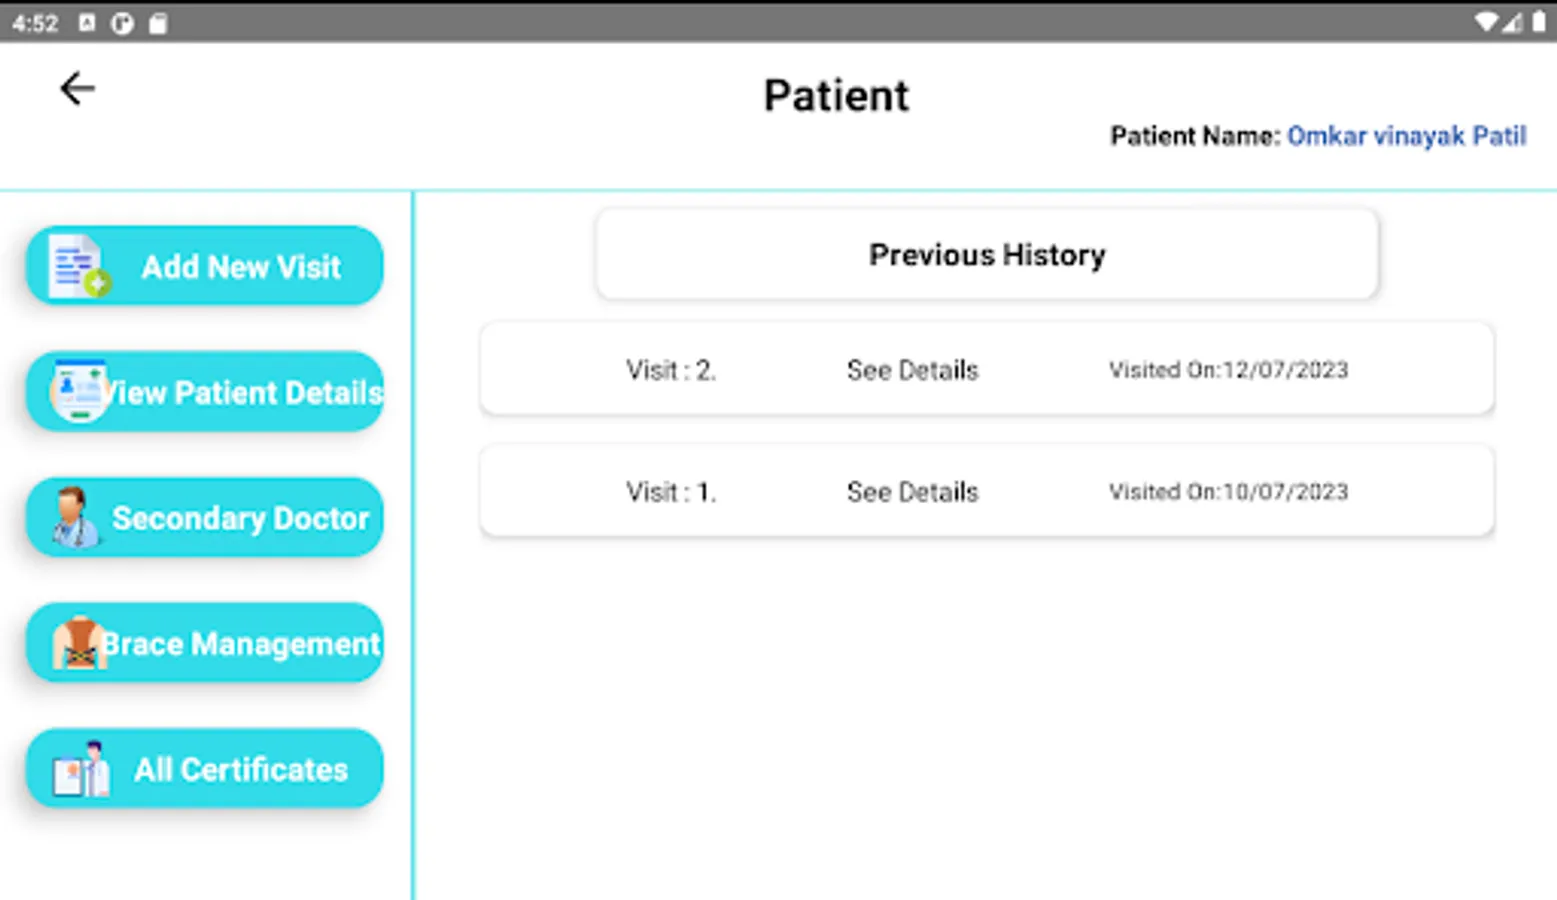Select the Visit 1 label

671,492
